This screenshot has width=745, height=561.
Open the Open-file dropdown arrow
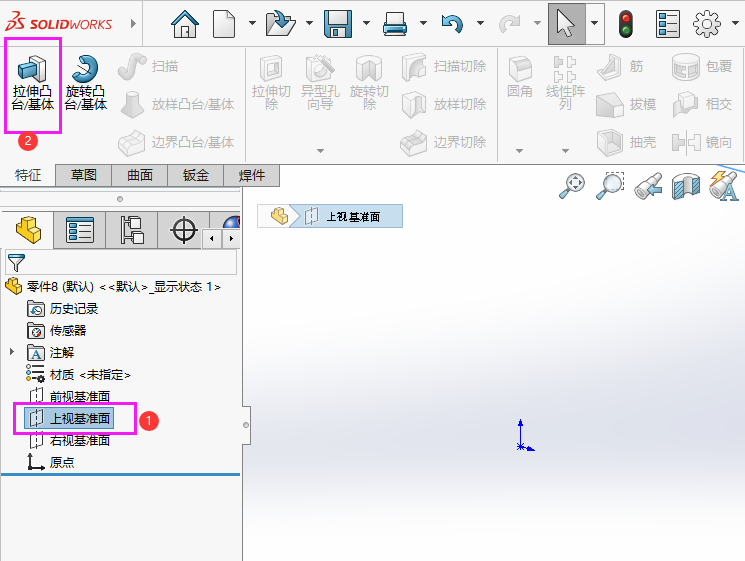point(309,23)
